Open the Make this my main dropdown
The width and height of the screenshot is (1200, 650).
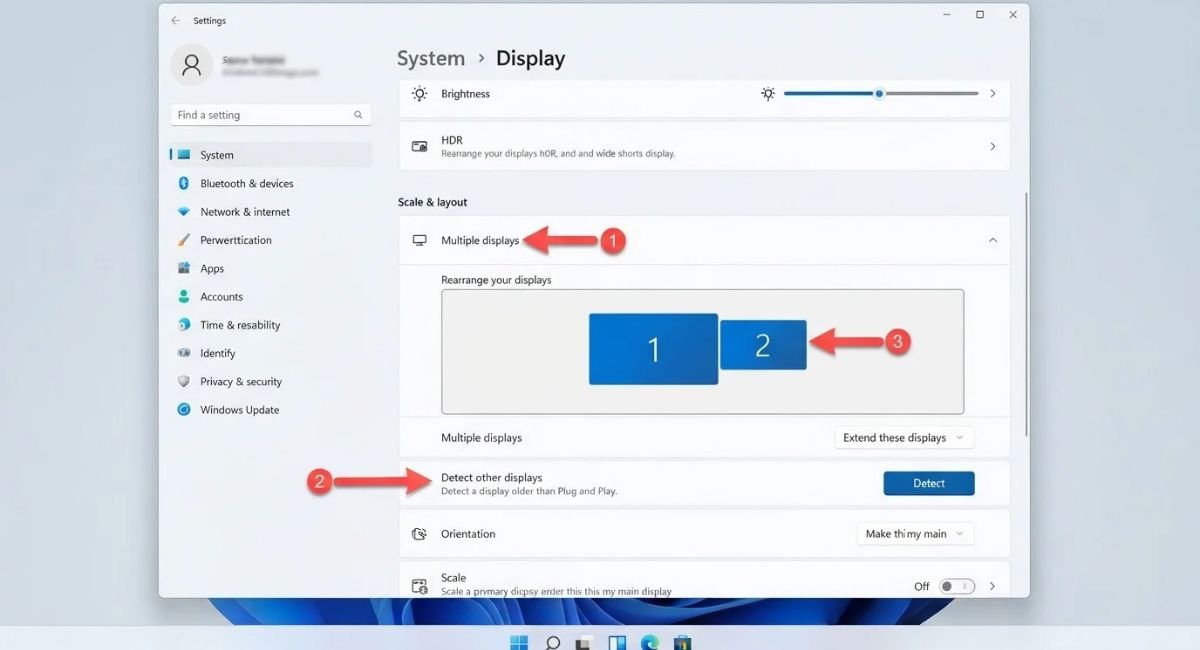915,534
